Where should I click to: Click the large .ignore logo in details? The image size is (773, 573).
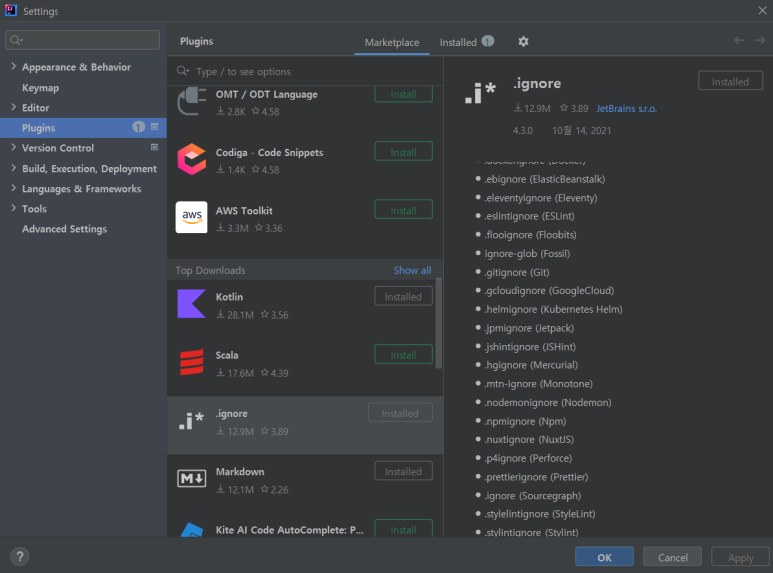[480, 93]
